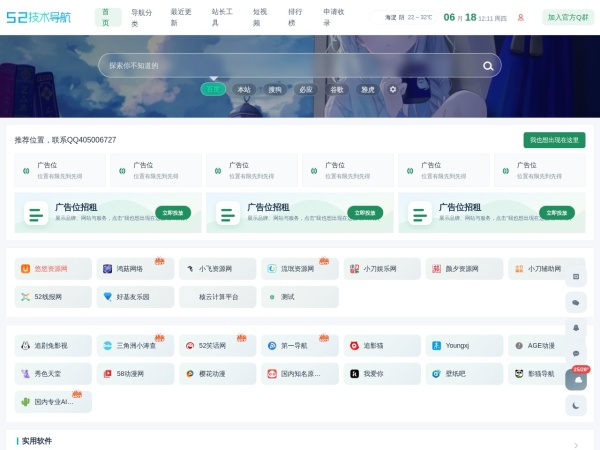600x450 pixels.
Task: Open 壁纸吧 card
Action: point(464,373)
